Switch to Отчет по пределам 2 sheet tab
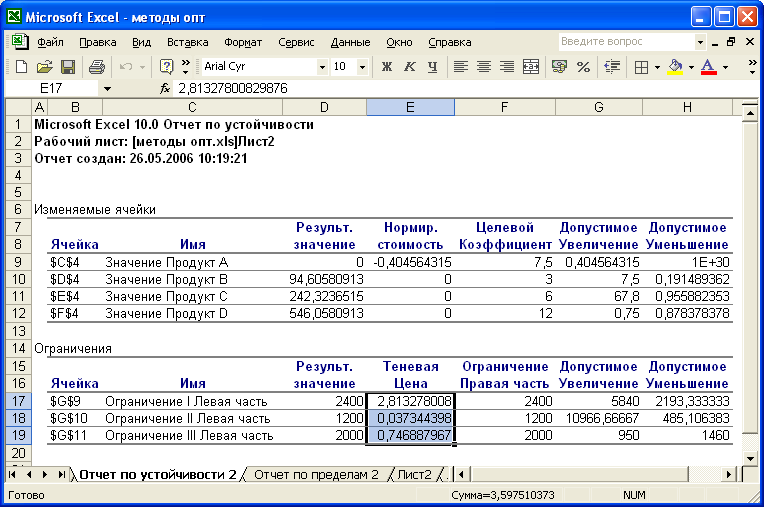 (316, 474)
